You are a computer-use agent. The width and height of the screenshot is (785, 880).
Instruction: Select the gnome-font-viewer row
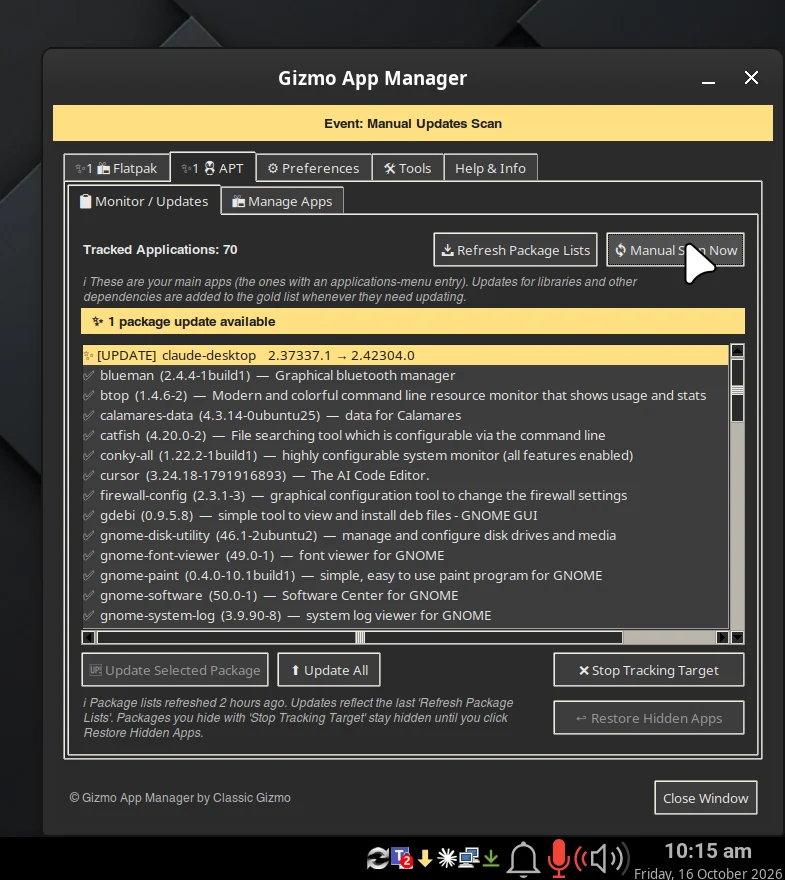405,555
